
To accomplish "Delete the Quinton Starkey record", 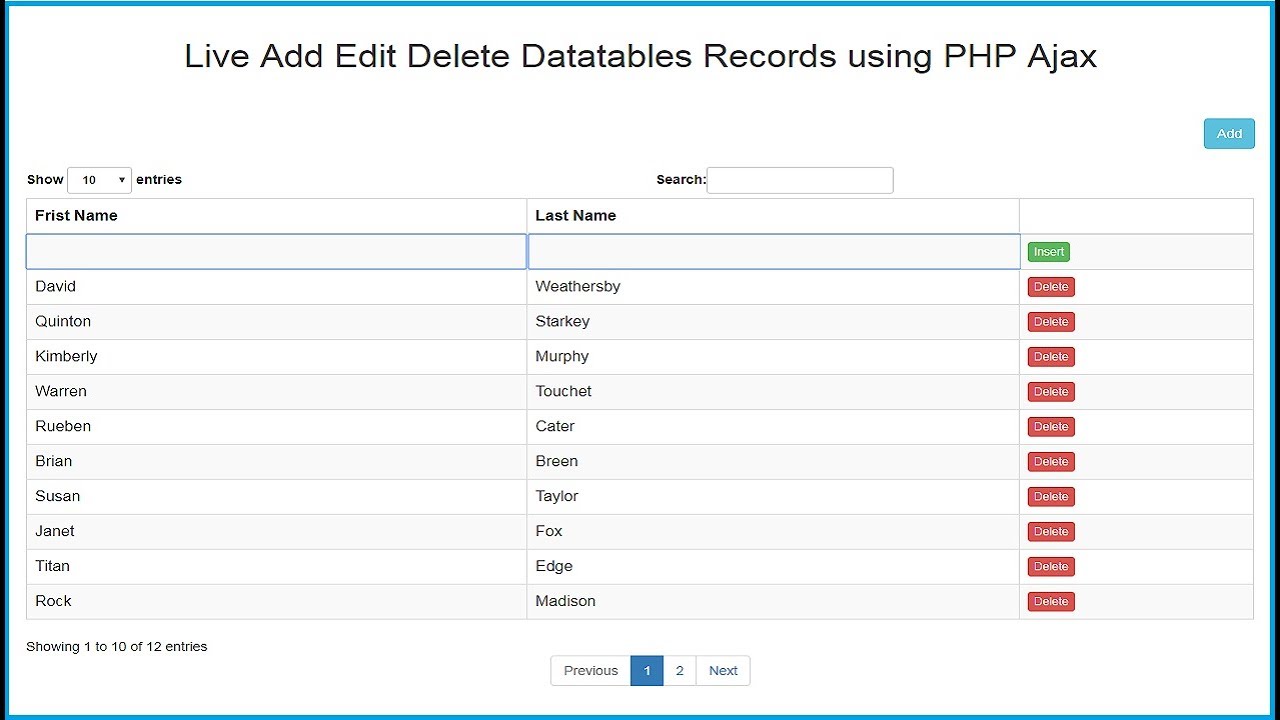I will click(x=1051, y=322).
